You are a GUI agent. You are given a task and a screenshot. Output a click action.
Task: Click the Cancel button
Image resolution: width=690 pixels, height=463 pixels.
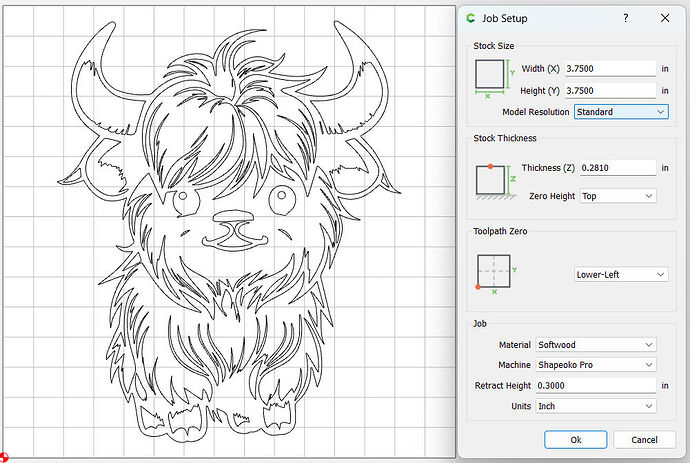tap(644, 440)
